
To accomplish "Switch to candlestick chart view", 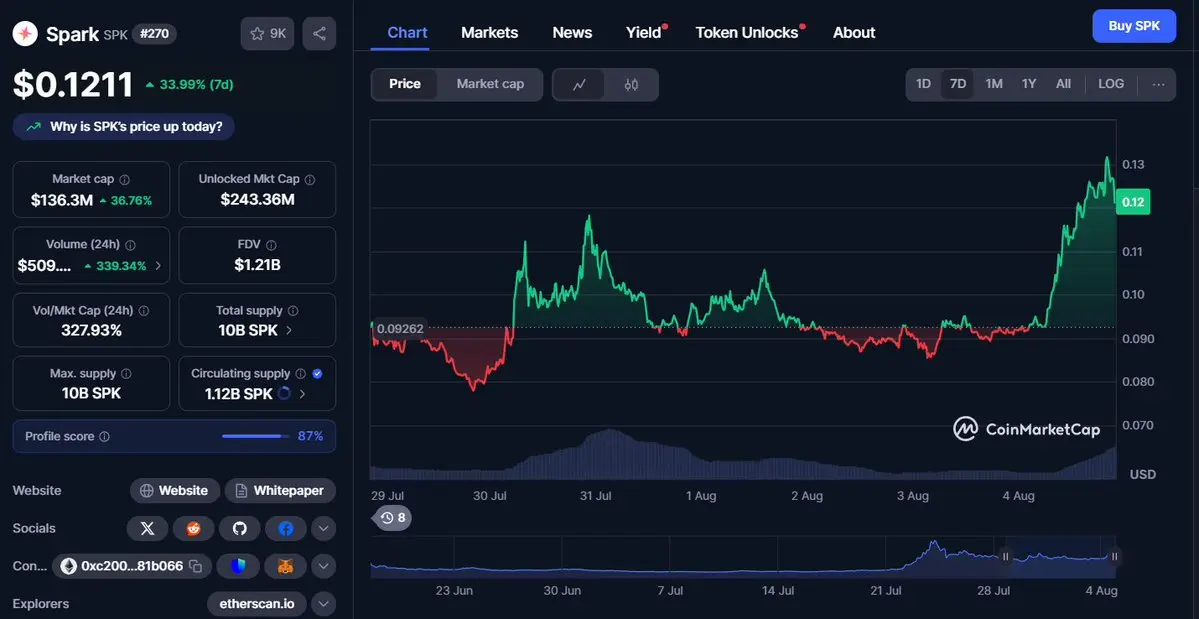I will 631,85.
